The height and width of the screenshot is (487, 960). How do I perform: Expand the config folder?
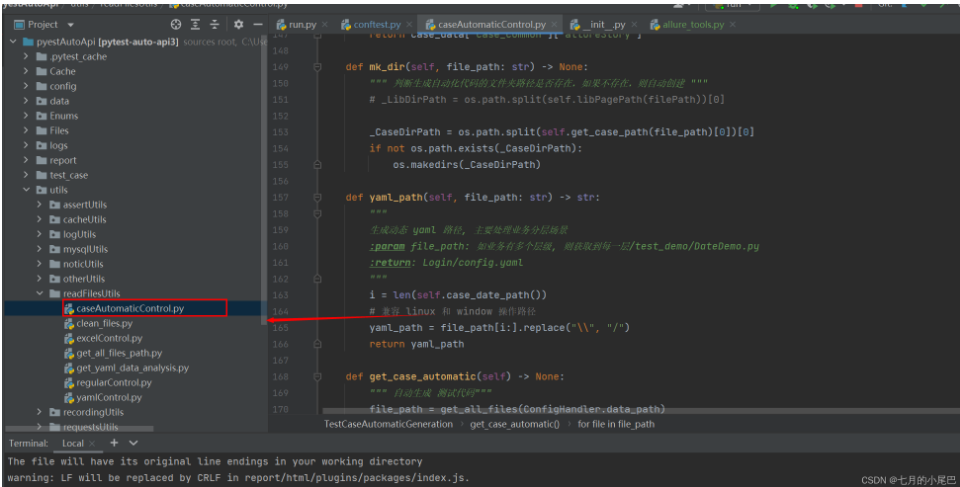click(26, 86)
